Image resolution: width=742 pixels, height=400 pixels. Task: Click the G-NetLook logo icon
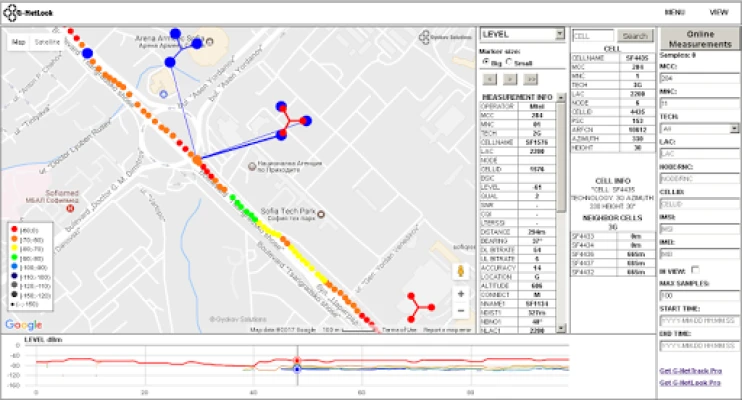click(x=10, y=12)
